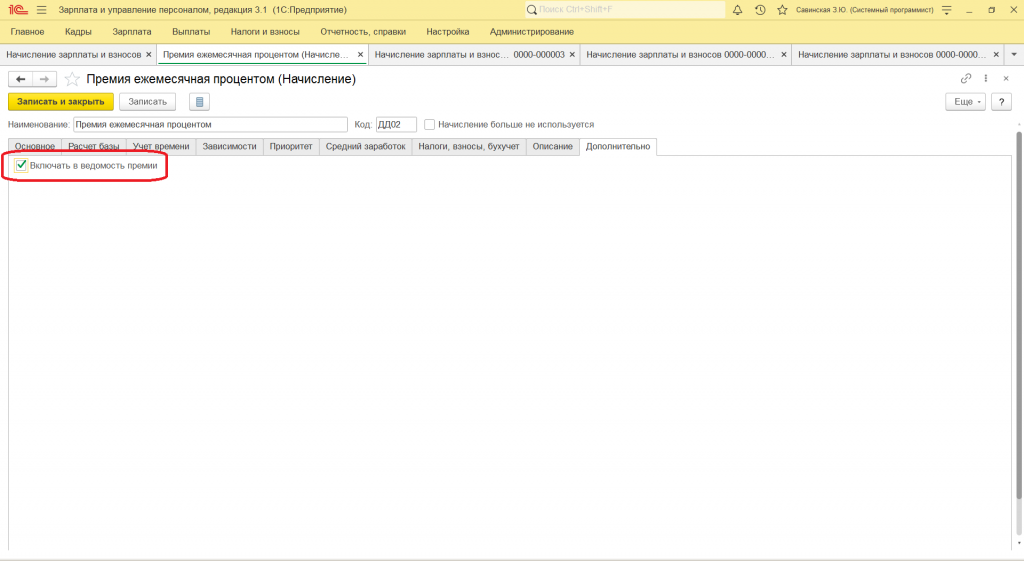Switch to the Зависимости tab

[x=229, y=146]
